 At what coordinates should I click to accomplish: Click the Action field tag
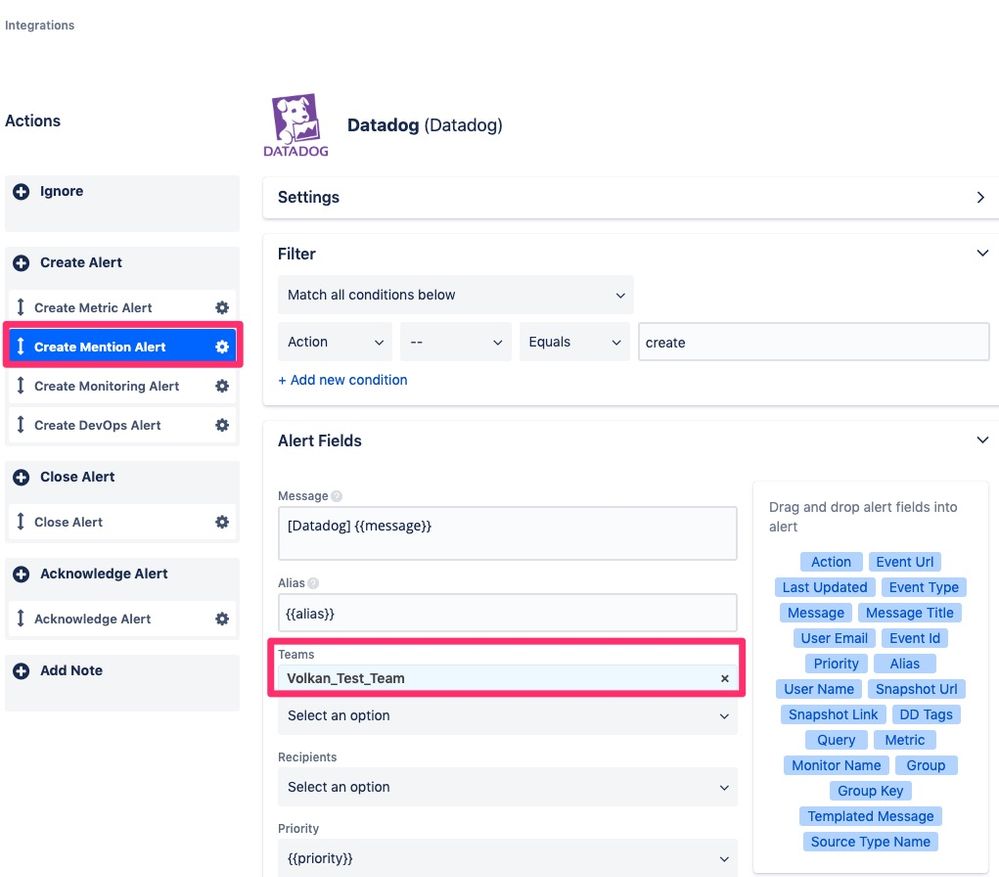coord(831,562)
